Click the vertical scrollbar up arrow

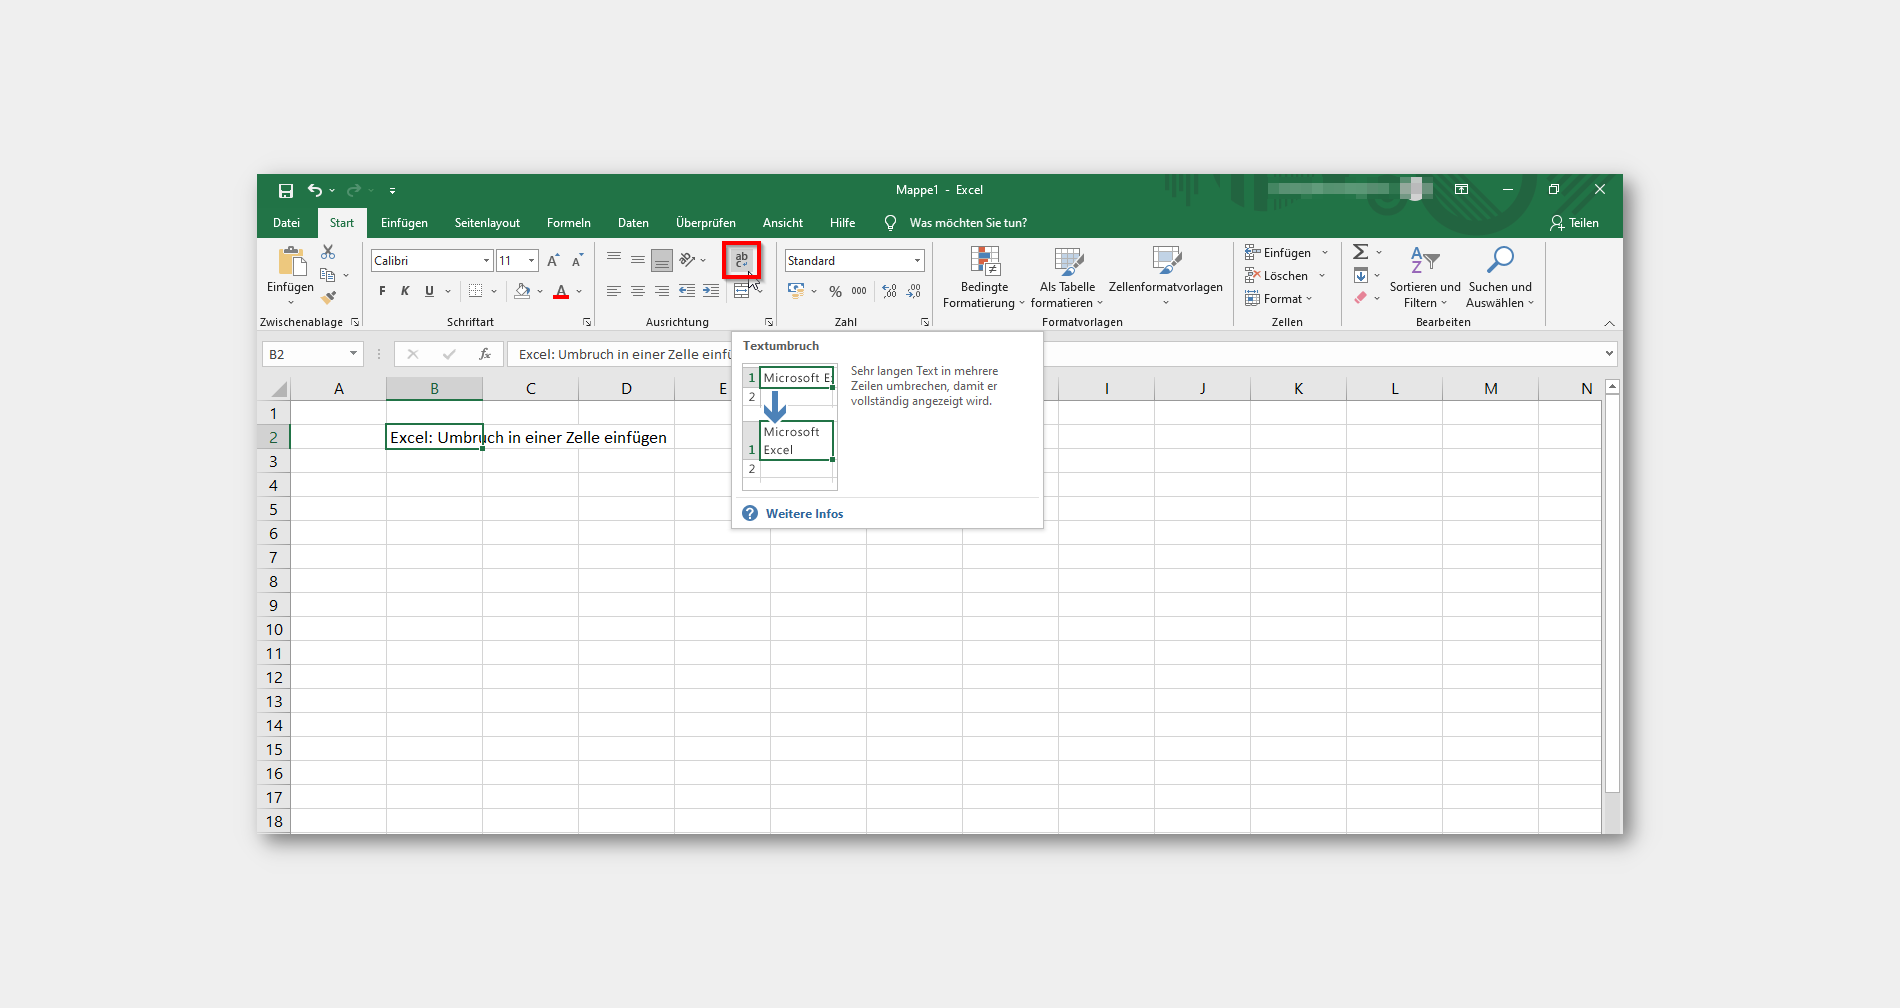1612,387
